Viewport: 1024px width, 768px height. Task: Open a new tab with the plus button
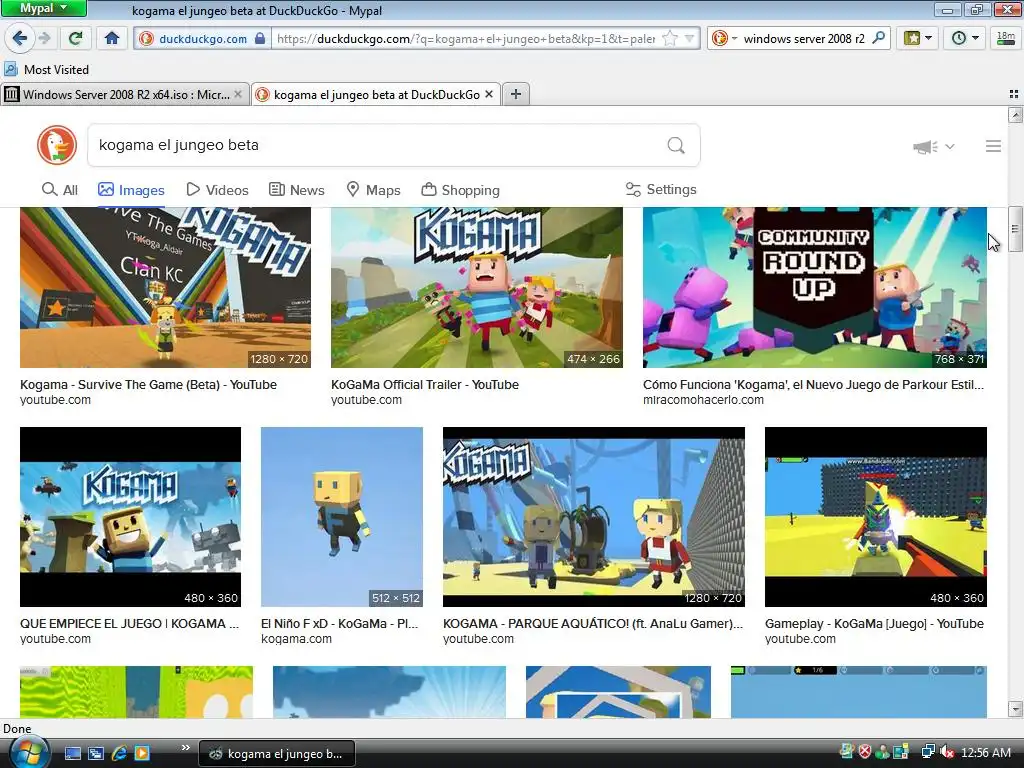click(516, 95)
